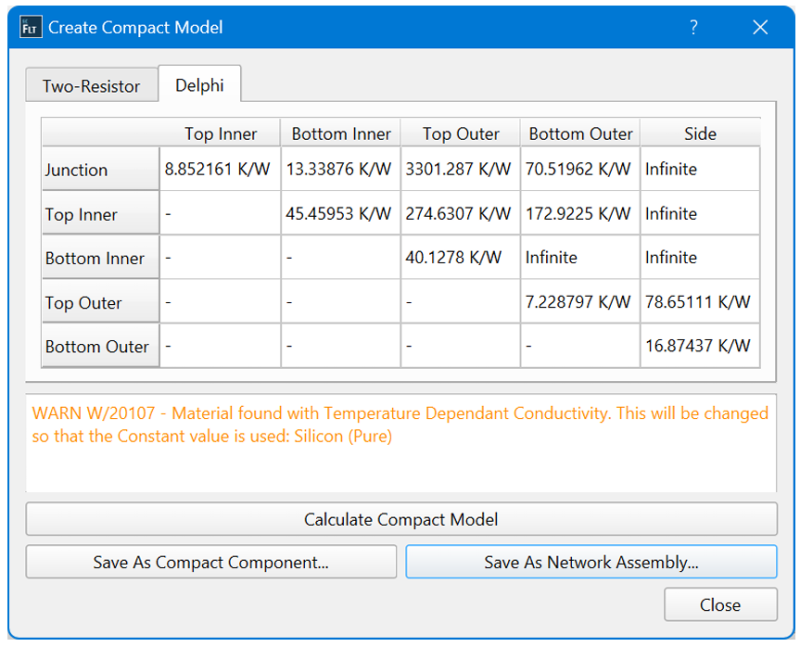Select the Side column header
800x647 pixels.
700,134
